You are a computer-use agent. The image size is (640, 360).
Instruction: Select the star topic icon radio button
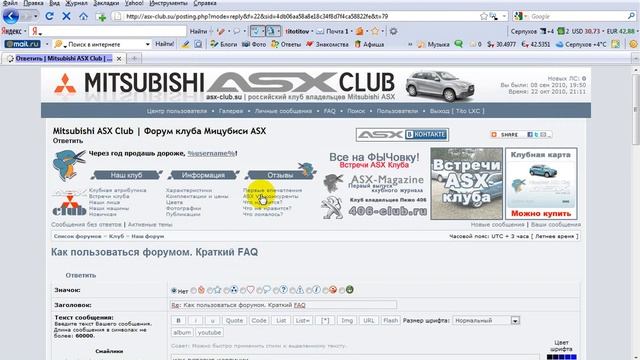click(210, 291)
